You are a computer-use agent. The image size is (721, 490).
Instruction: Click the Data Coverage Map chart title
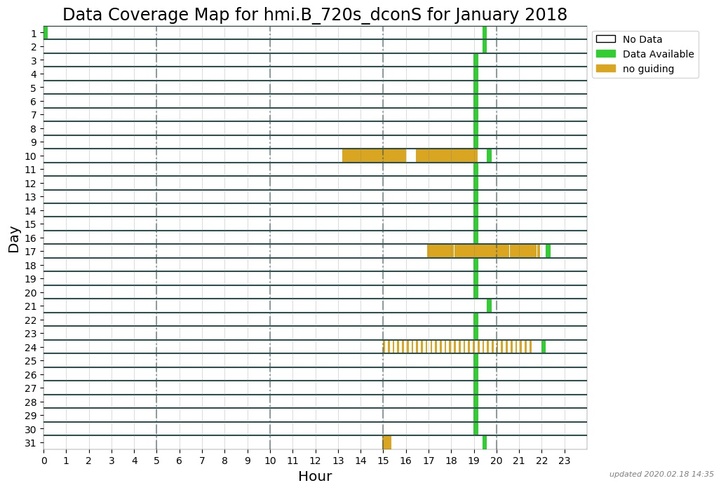[314, 14]
